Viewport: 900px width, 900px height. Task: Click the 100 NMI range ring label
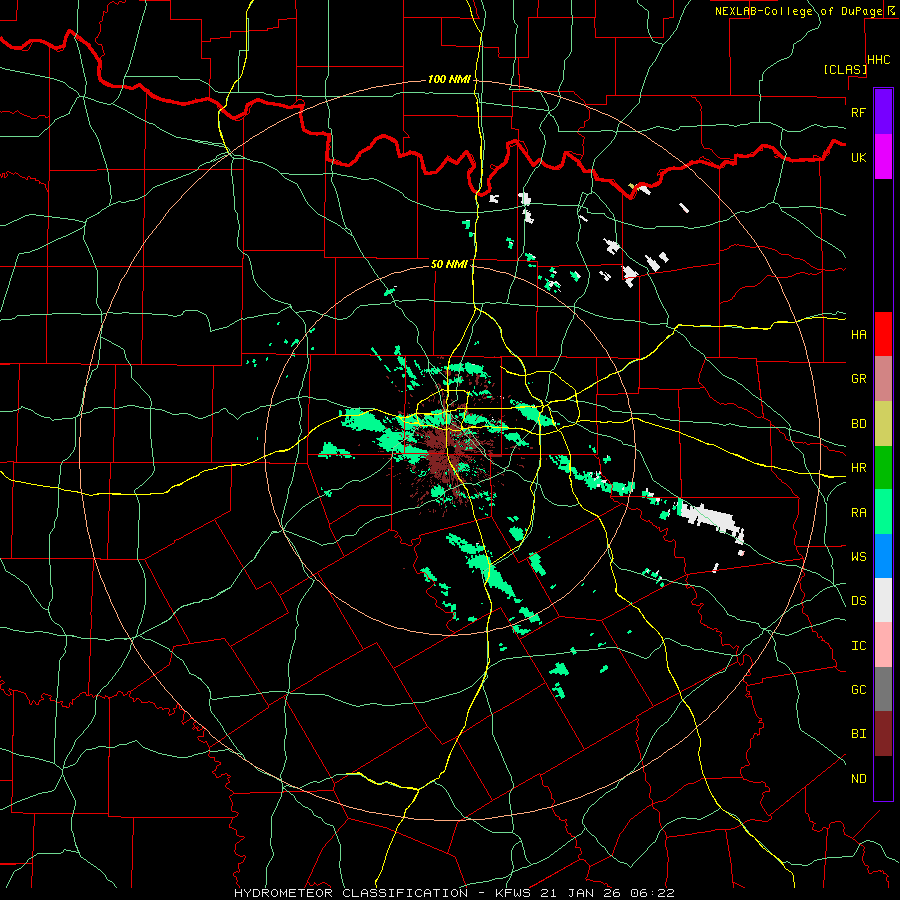click(x=449, y=79)
